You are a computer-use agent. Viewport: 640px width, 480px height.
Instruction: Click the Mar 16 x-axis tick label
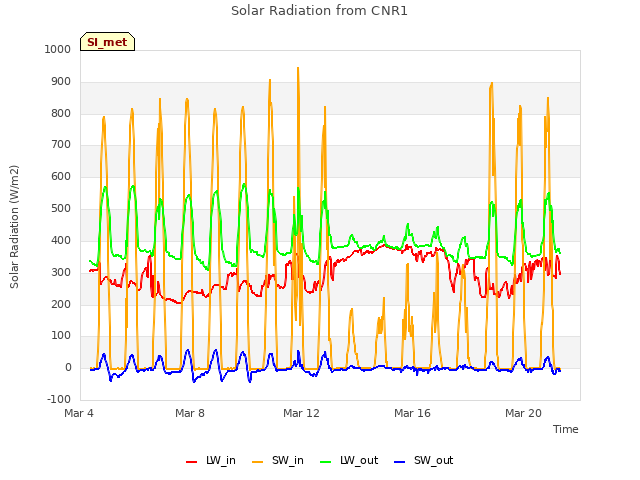[x=412, y=413]
